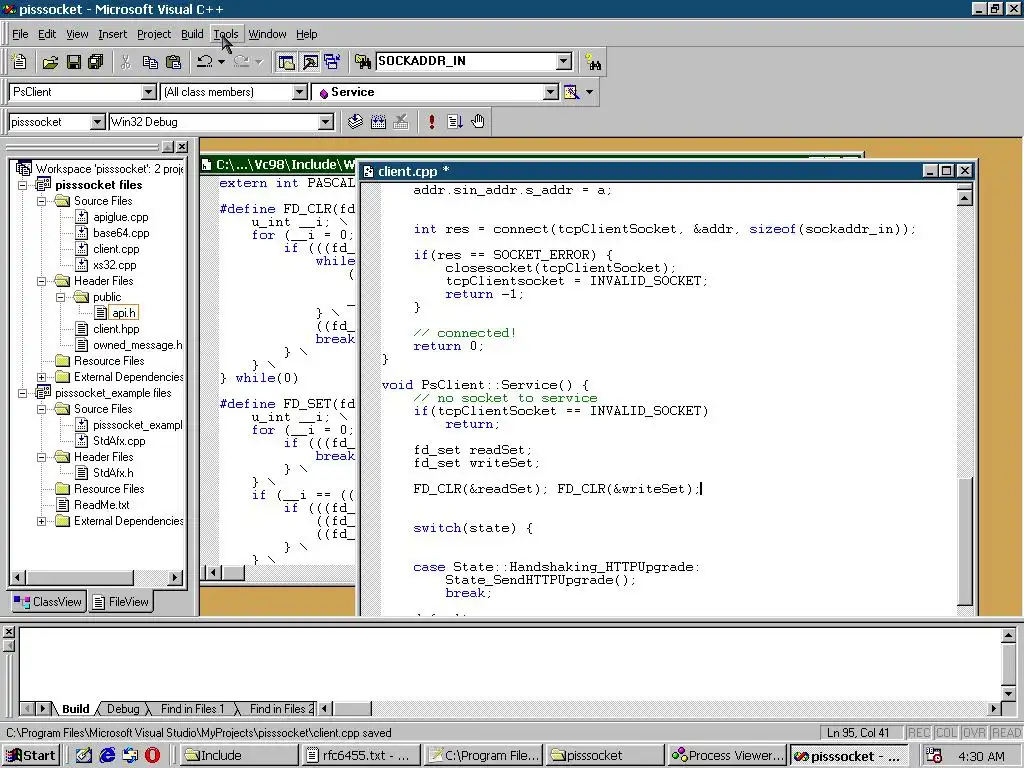
Task: Click the Search help binoculars icon
Action: 593,61
